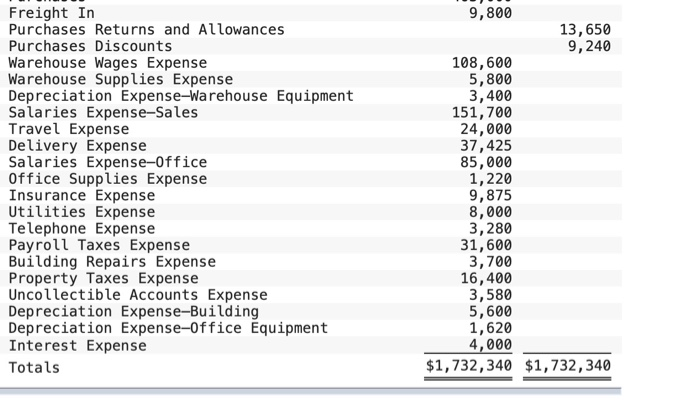Image resolution: width=700 pixels, height=404 pixels.
Task: Select the Delivery Expense label
Action: (77, 146)
